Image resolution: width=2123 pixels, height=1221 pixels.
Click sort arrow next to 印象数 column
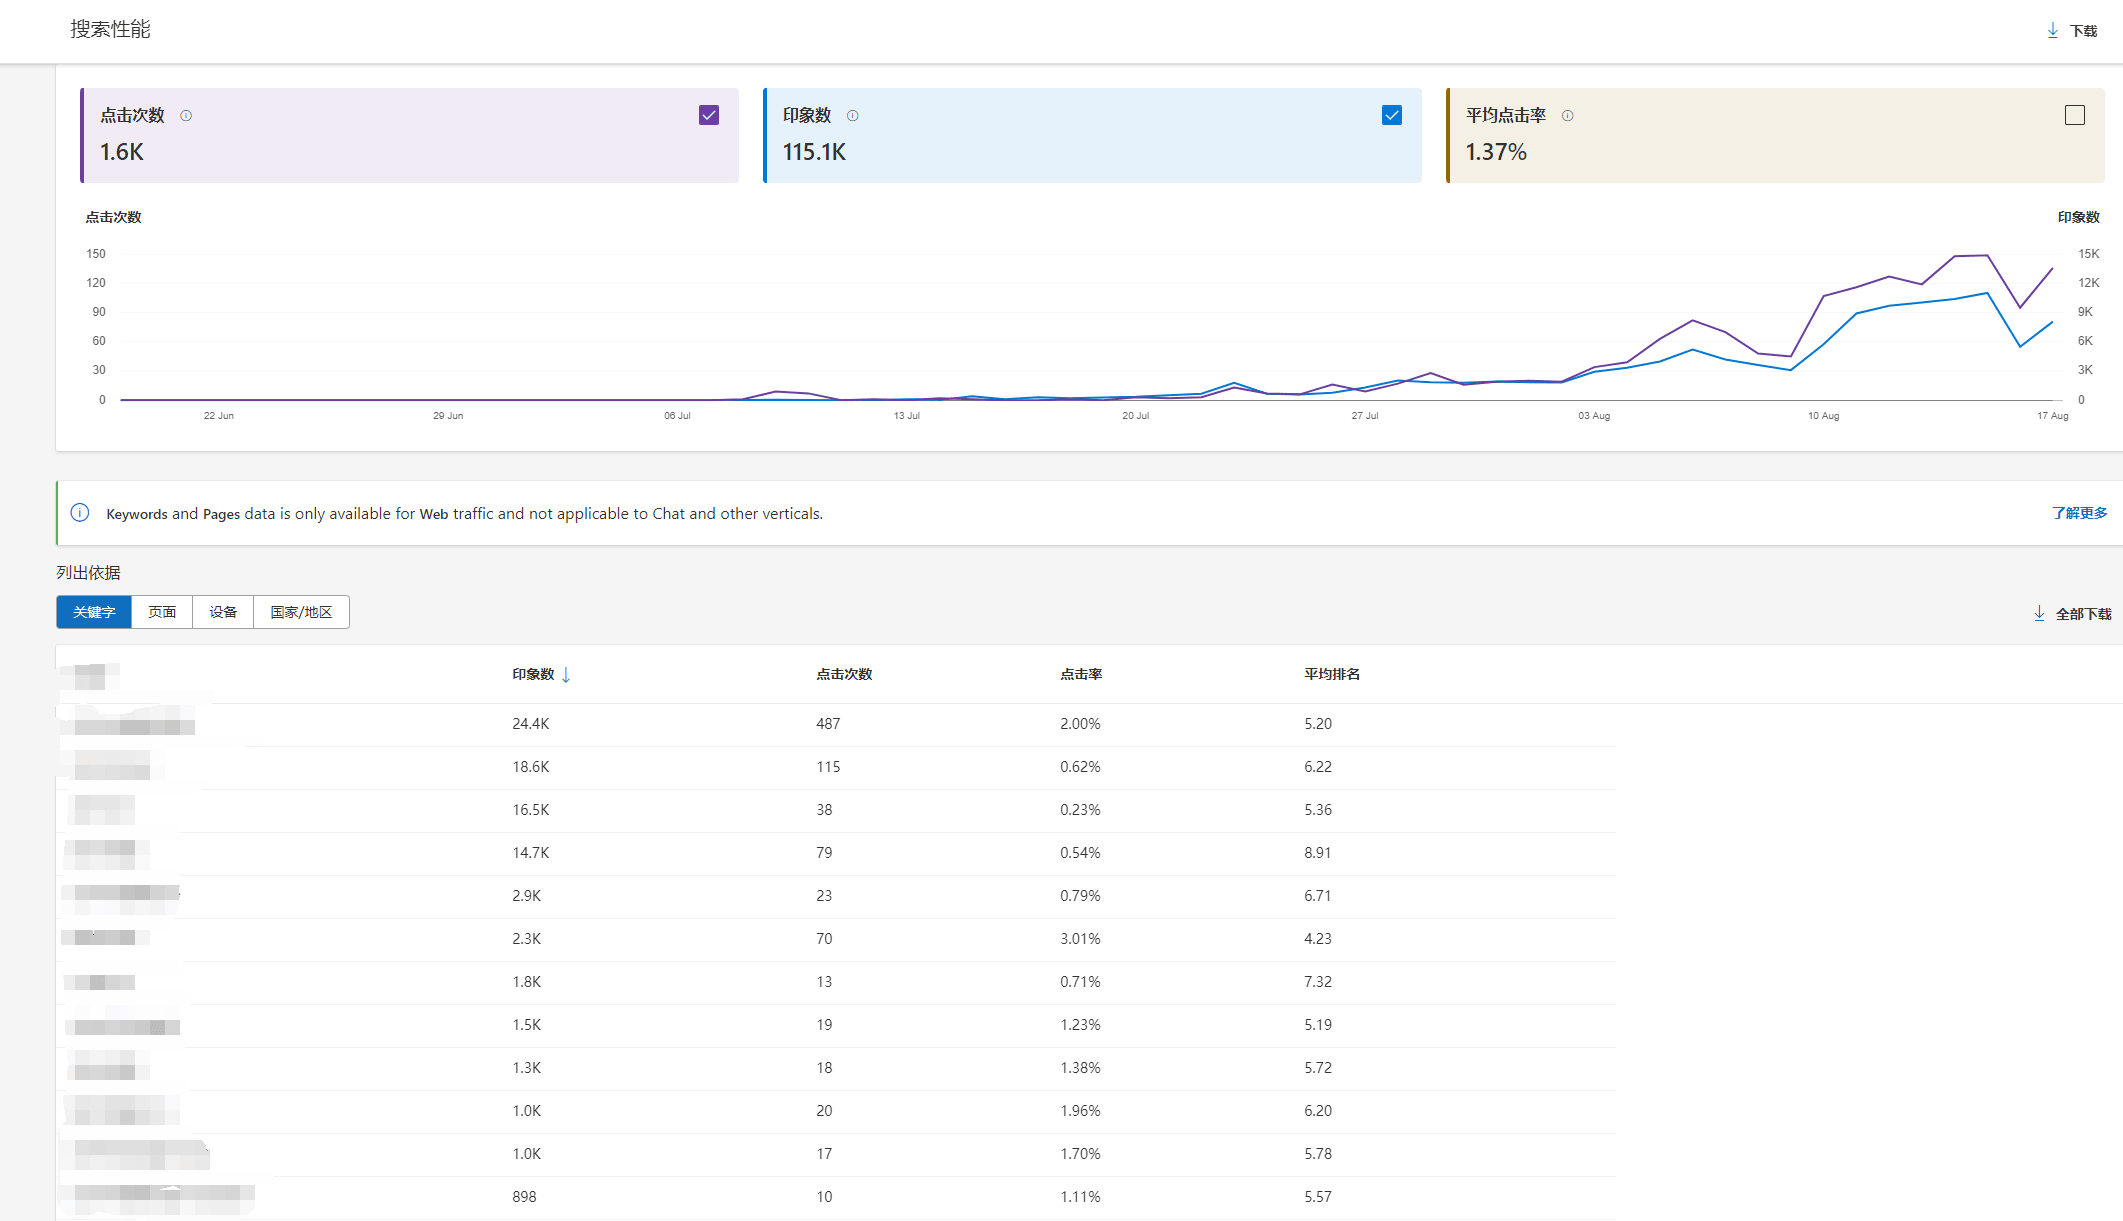566,675
